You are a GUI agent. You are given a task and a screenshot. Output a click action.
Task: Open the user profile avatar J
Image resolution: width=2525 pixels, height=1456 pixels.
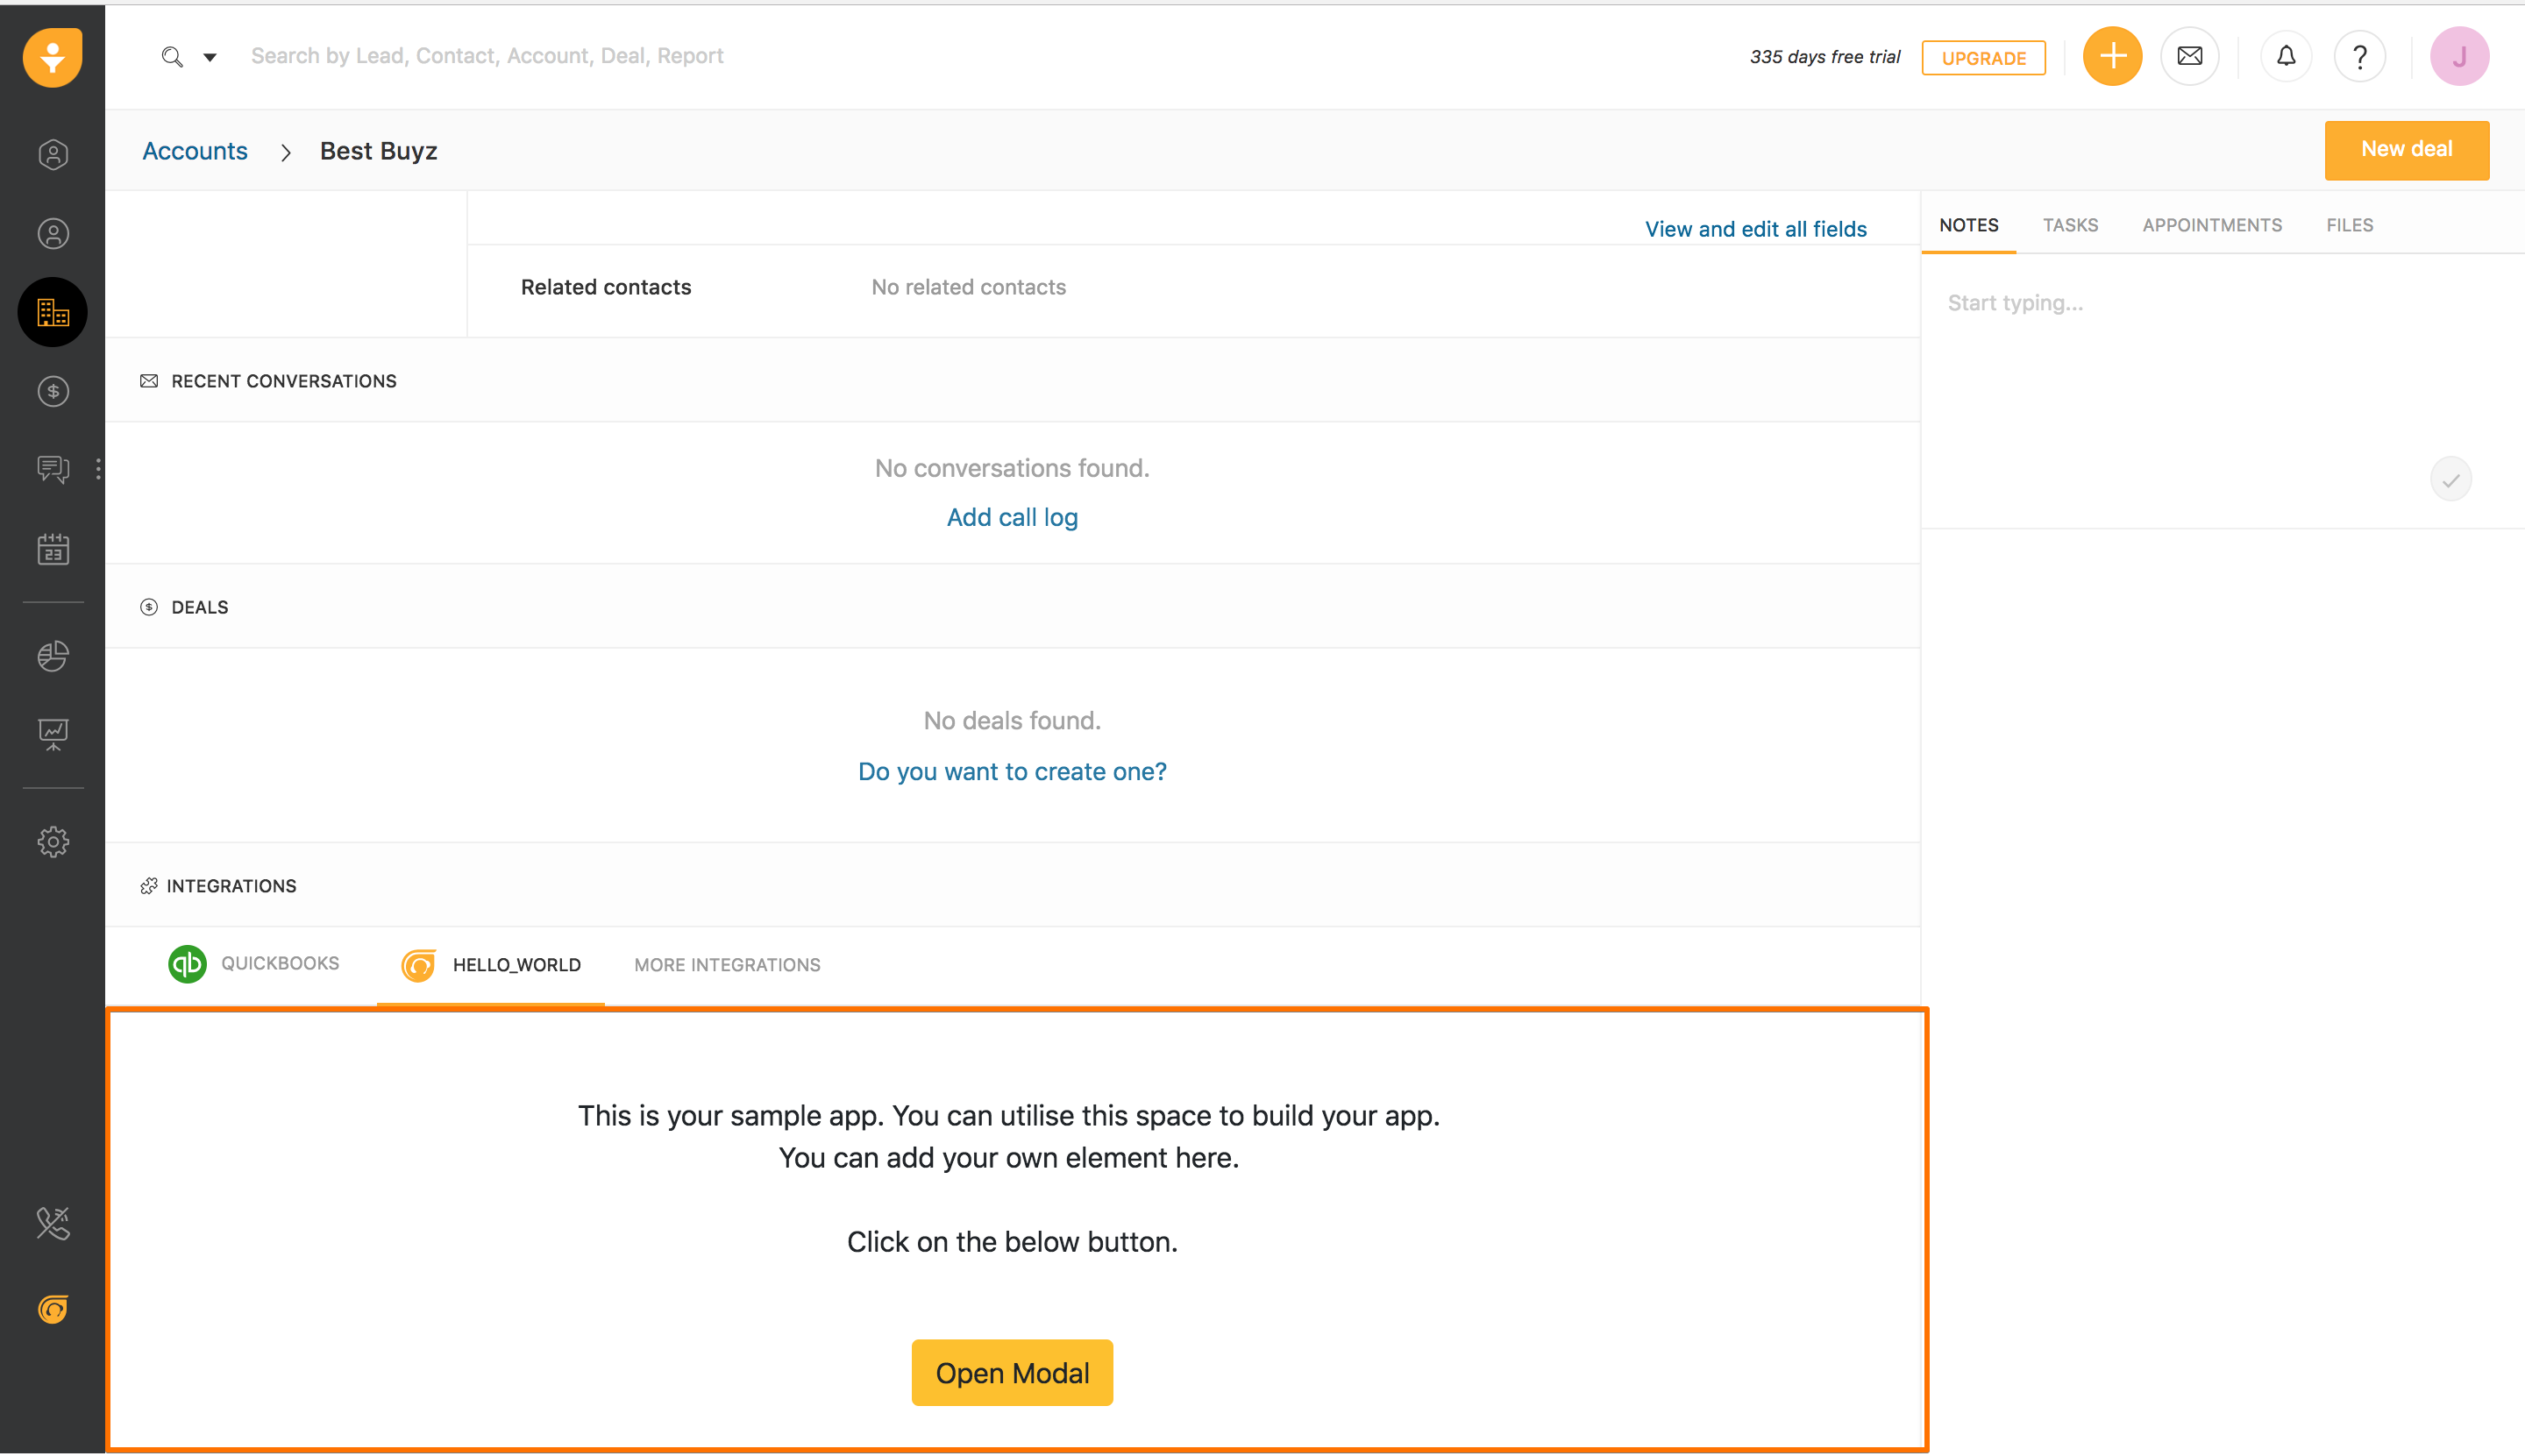coord(2459,56)
